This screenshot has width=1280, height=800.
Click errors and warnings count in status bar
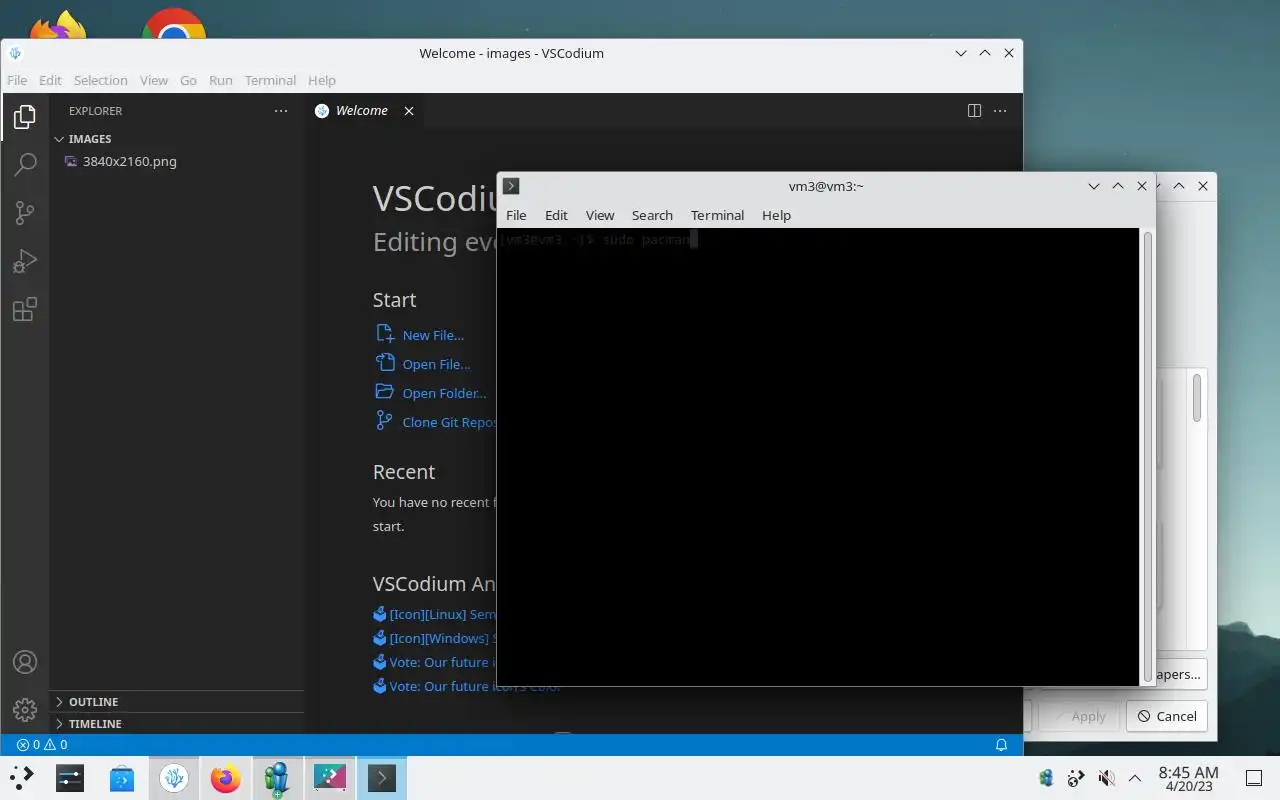42,745
